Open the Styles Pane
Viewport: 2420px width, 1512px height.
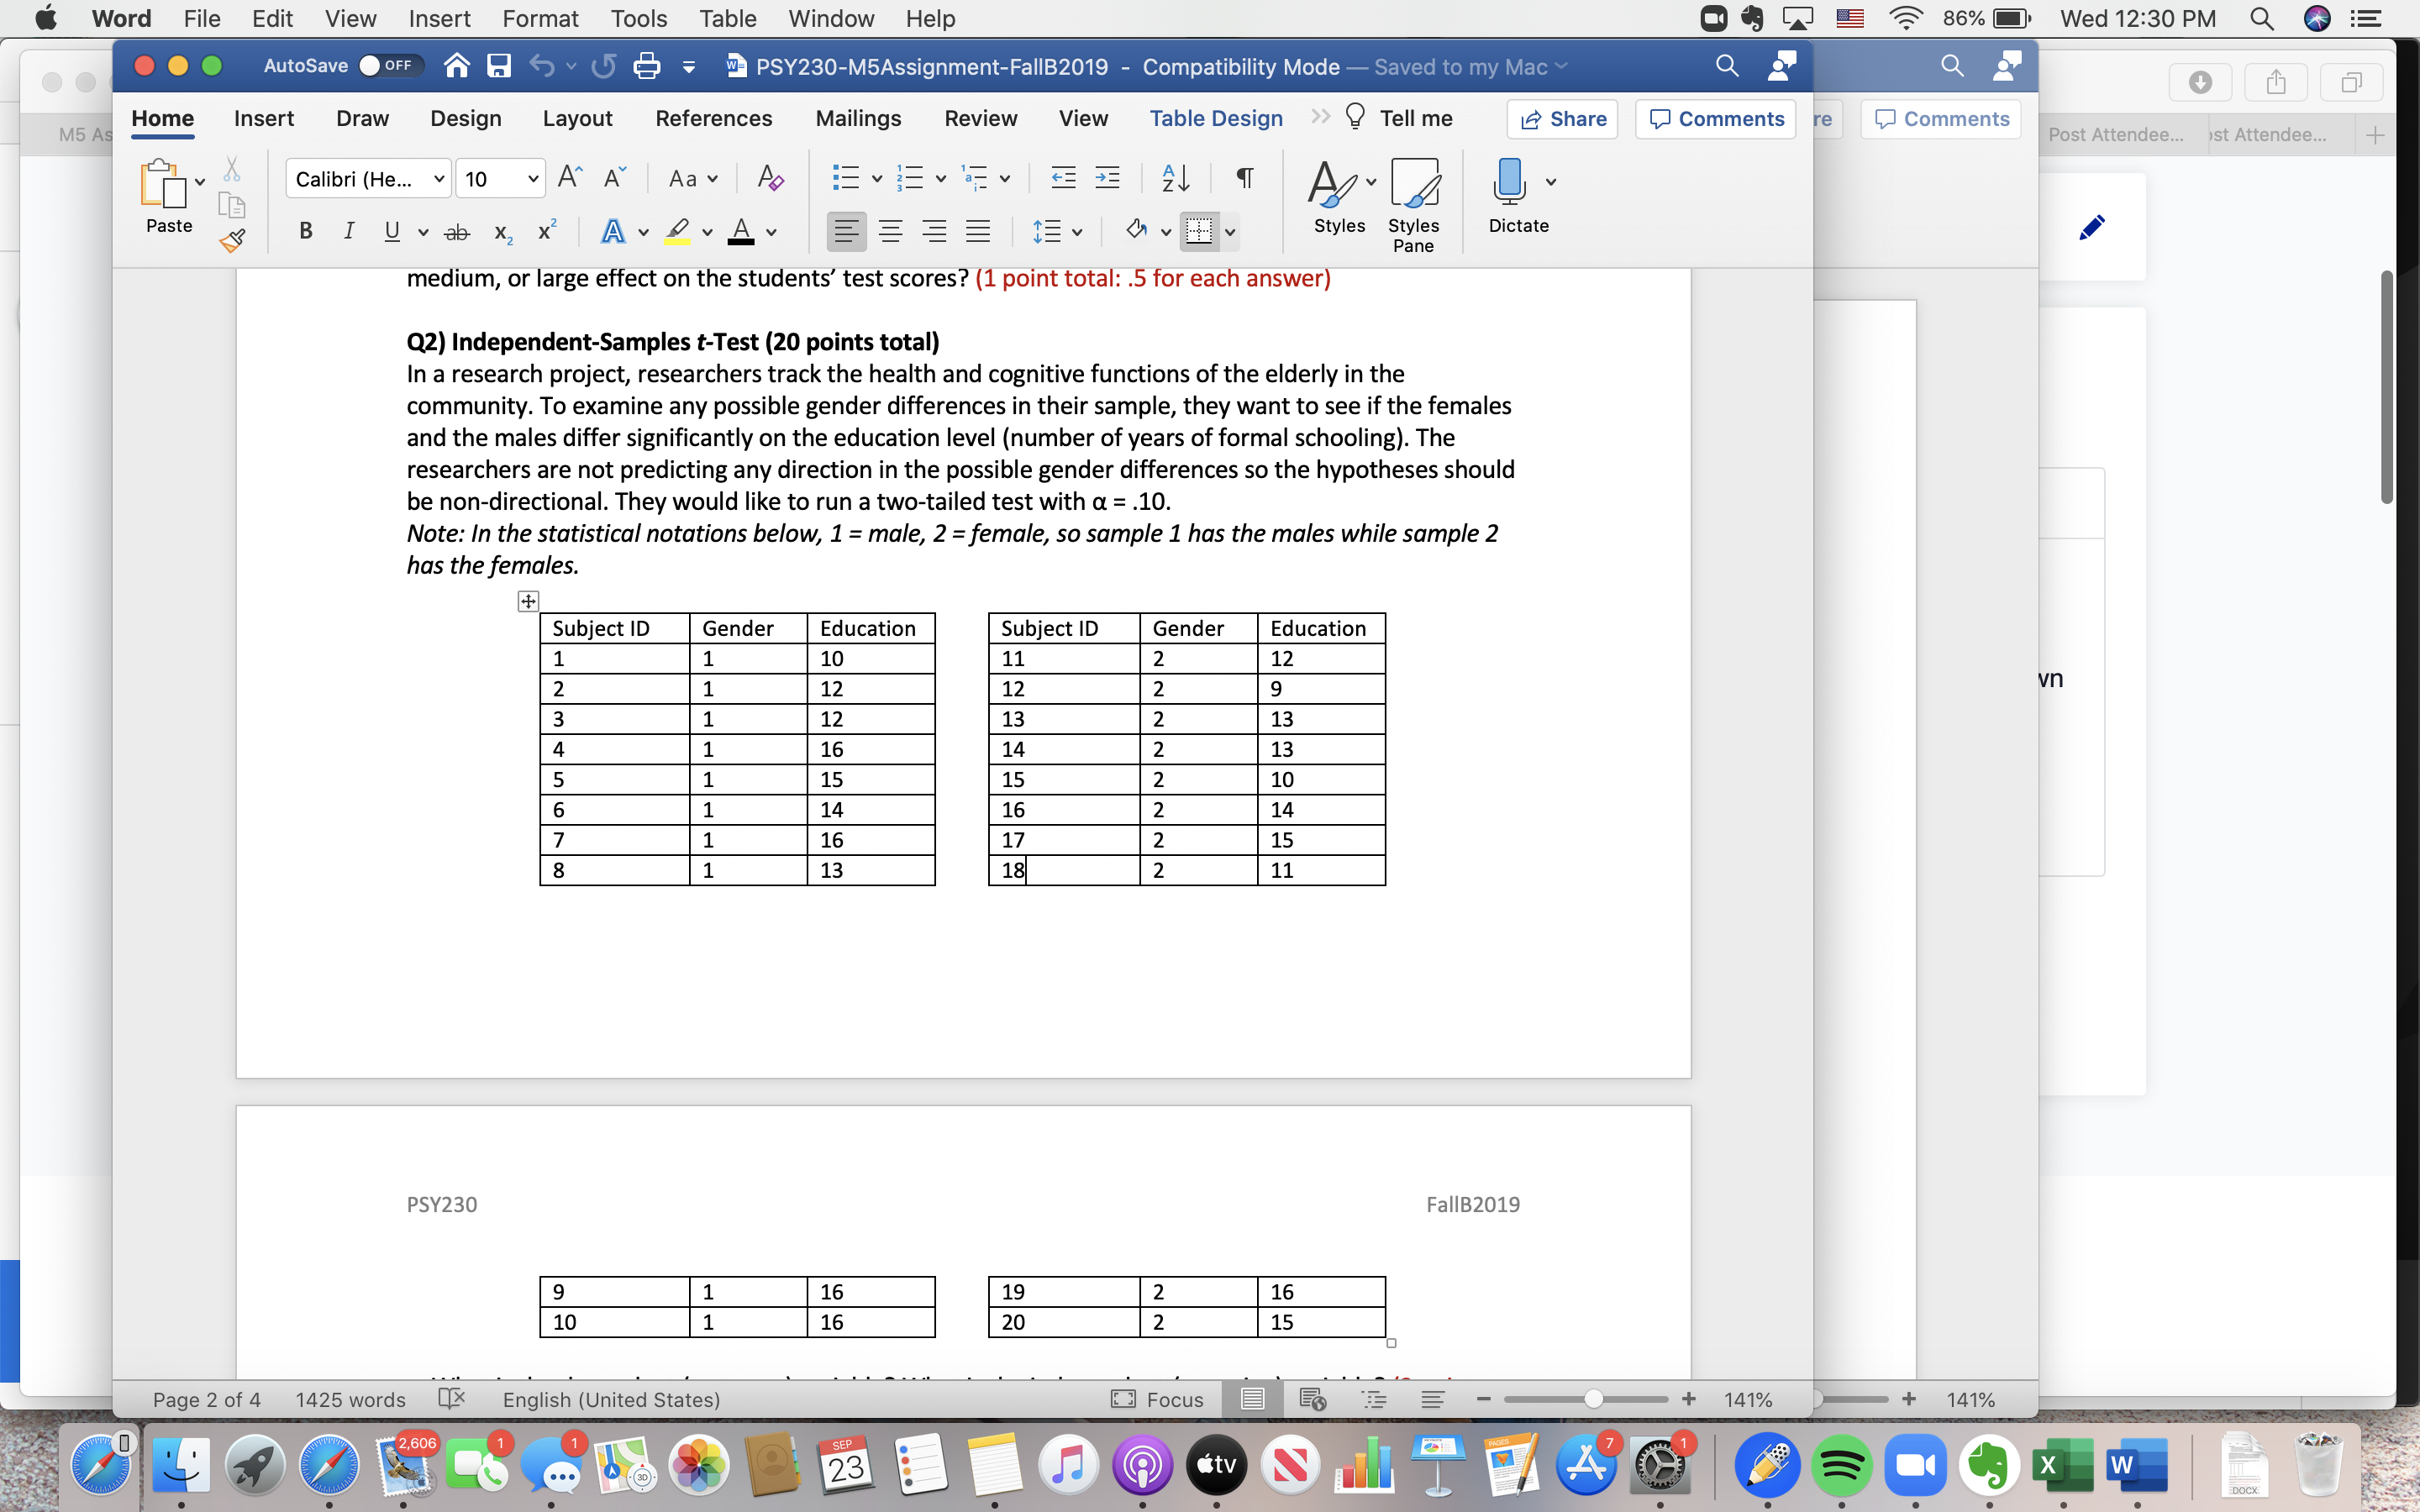pos(1413,205)
